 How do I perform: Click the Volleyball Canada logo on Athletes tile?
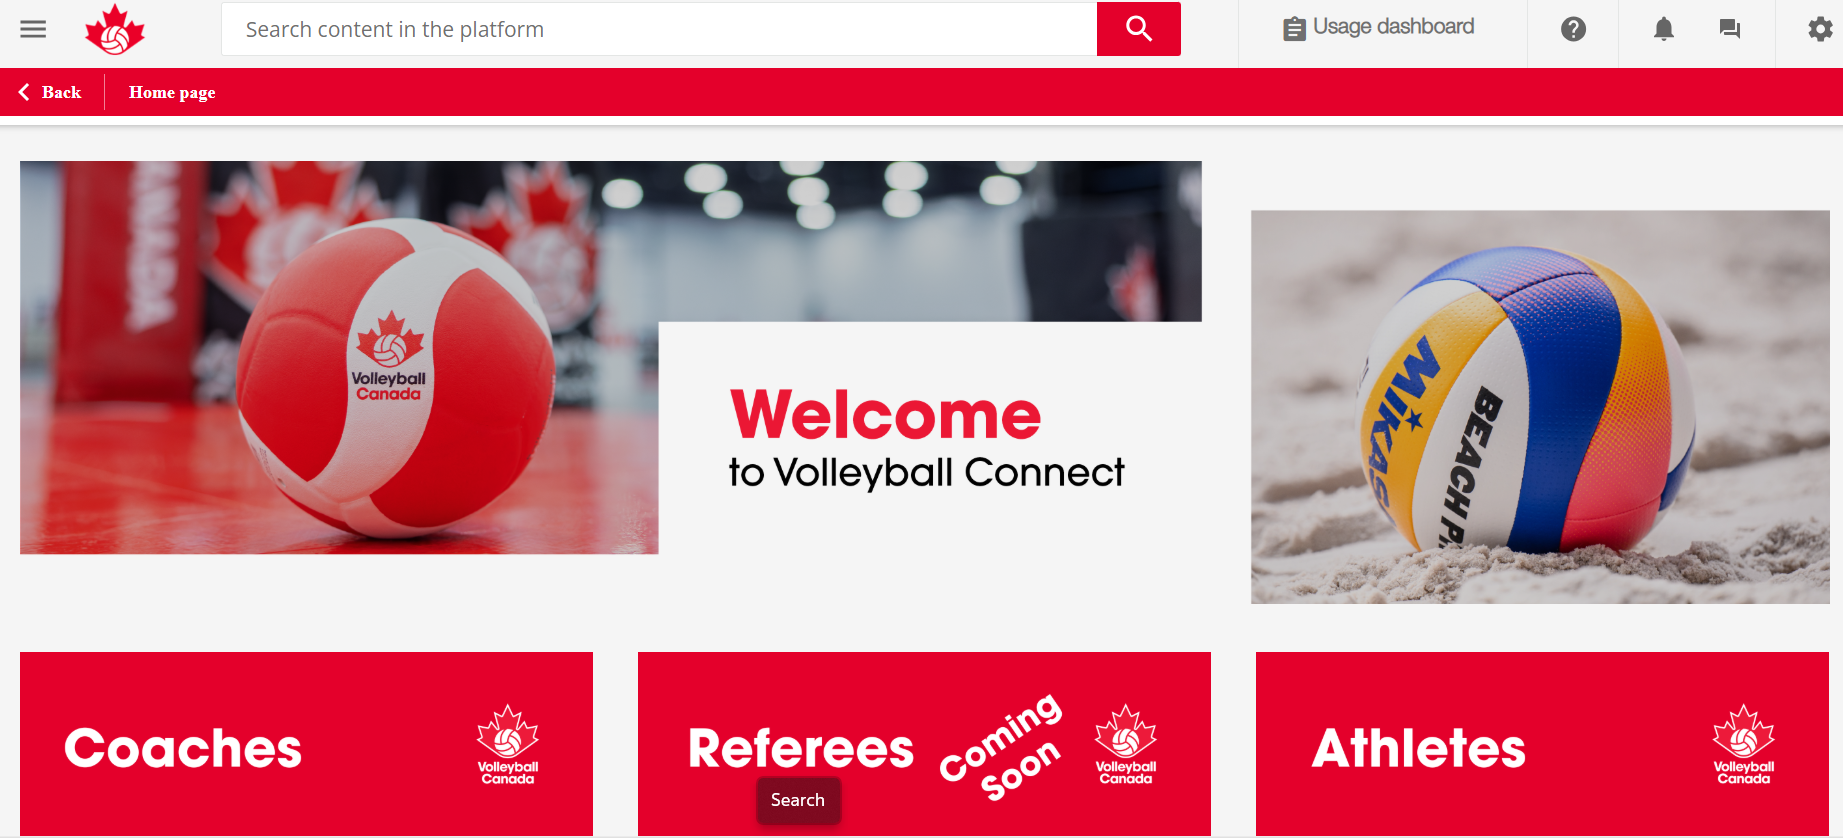pos(1744,745)
